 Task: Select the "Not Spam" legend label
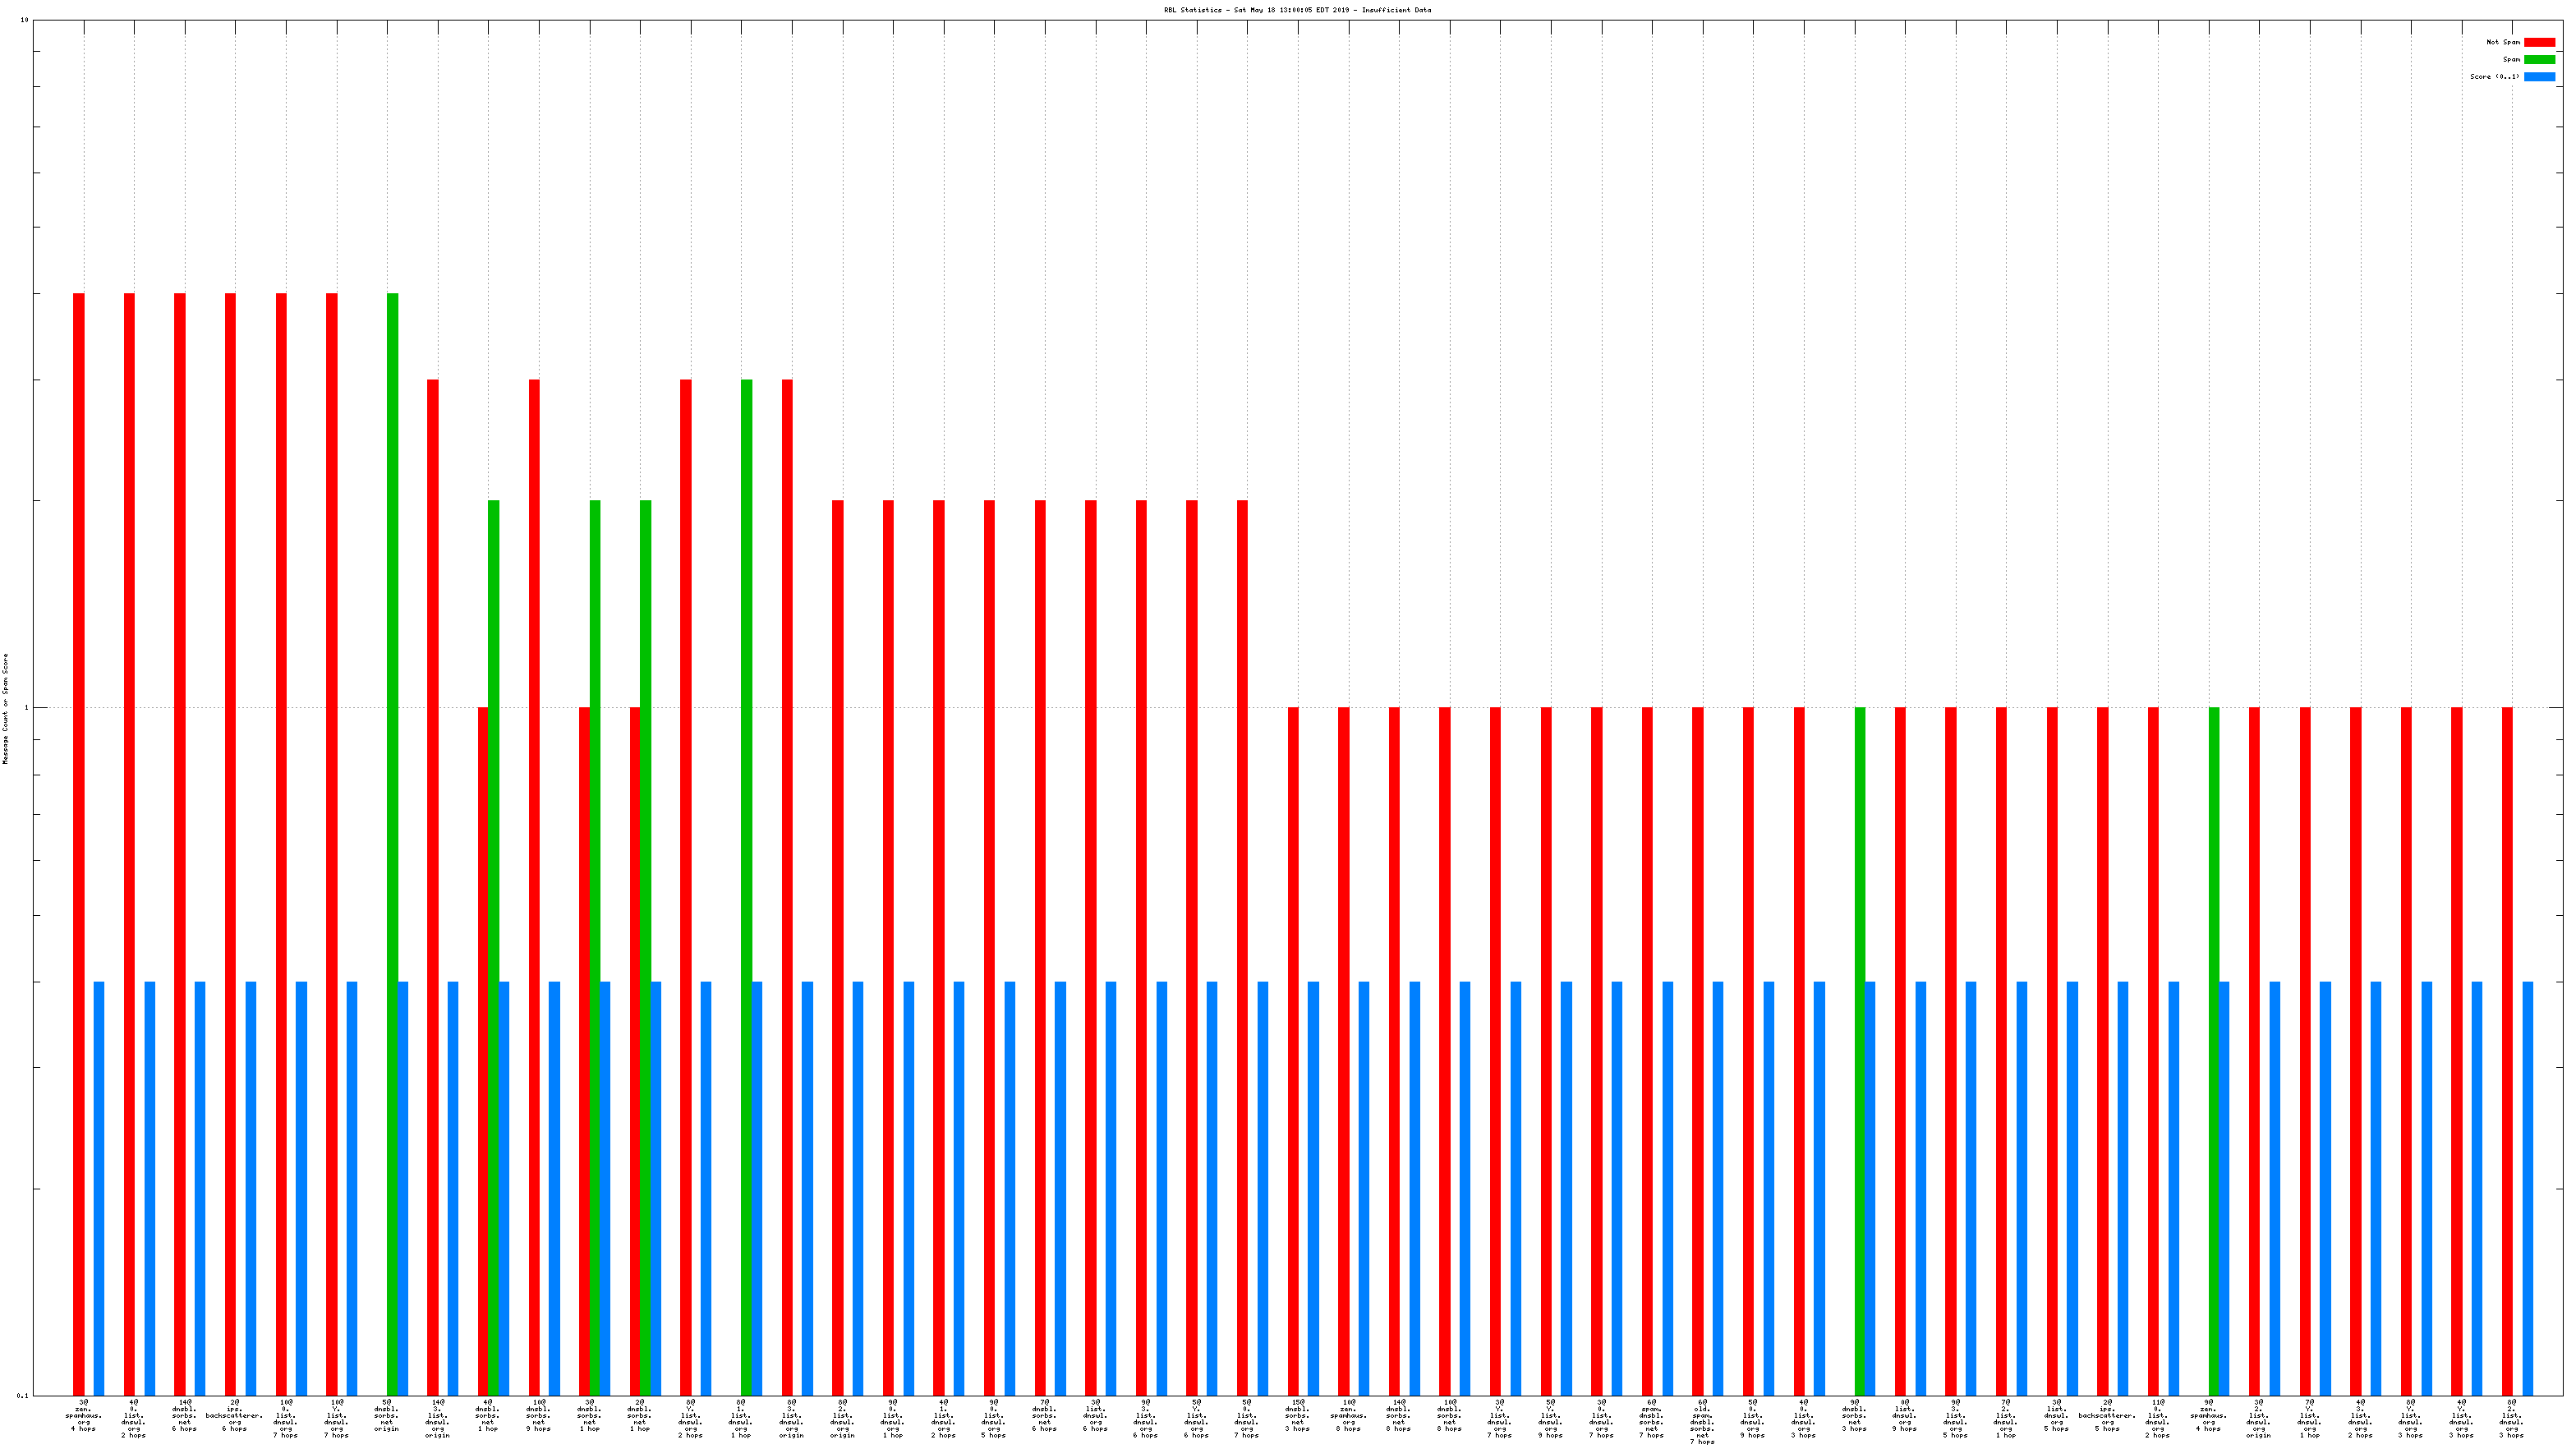tap(2503, 42)
